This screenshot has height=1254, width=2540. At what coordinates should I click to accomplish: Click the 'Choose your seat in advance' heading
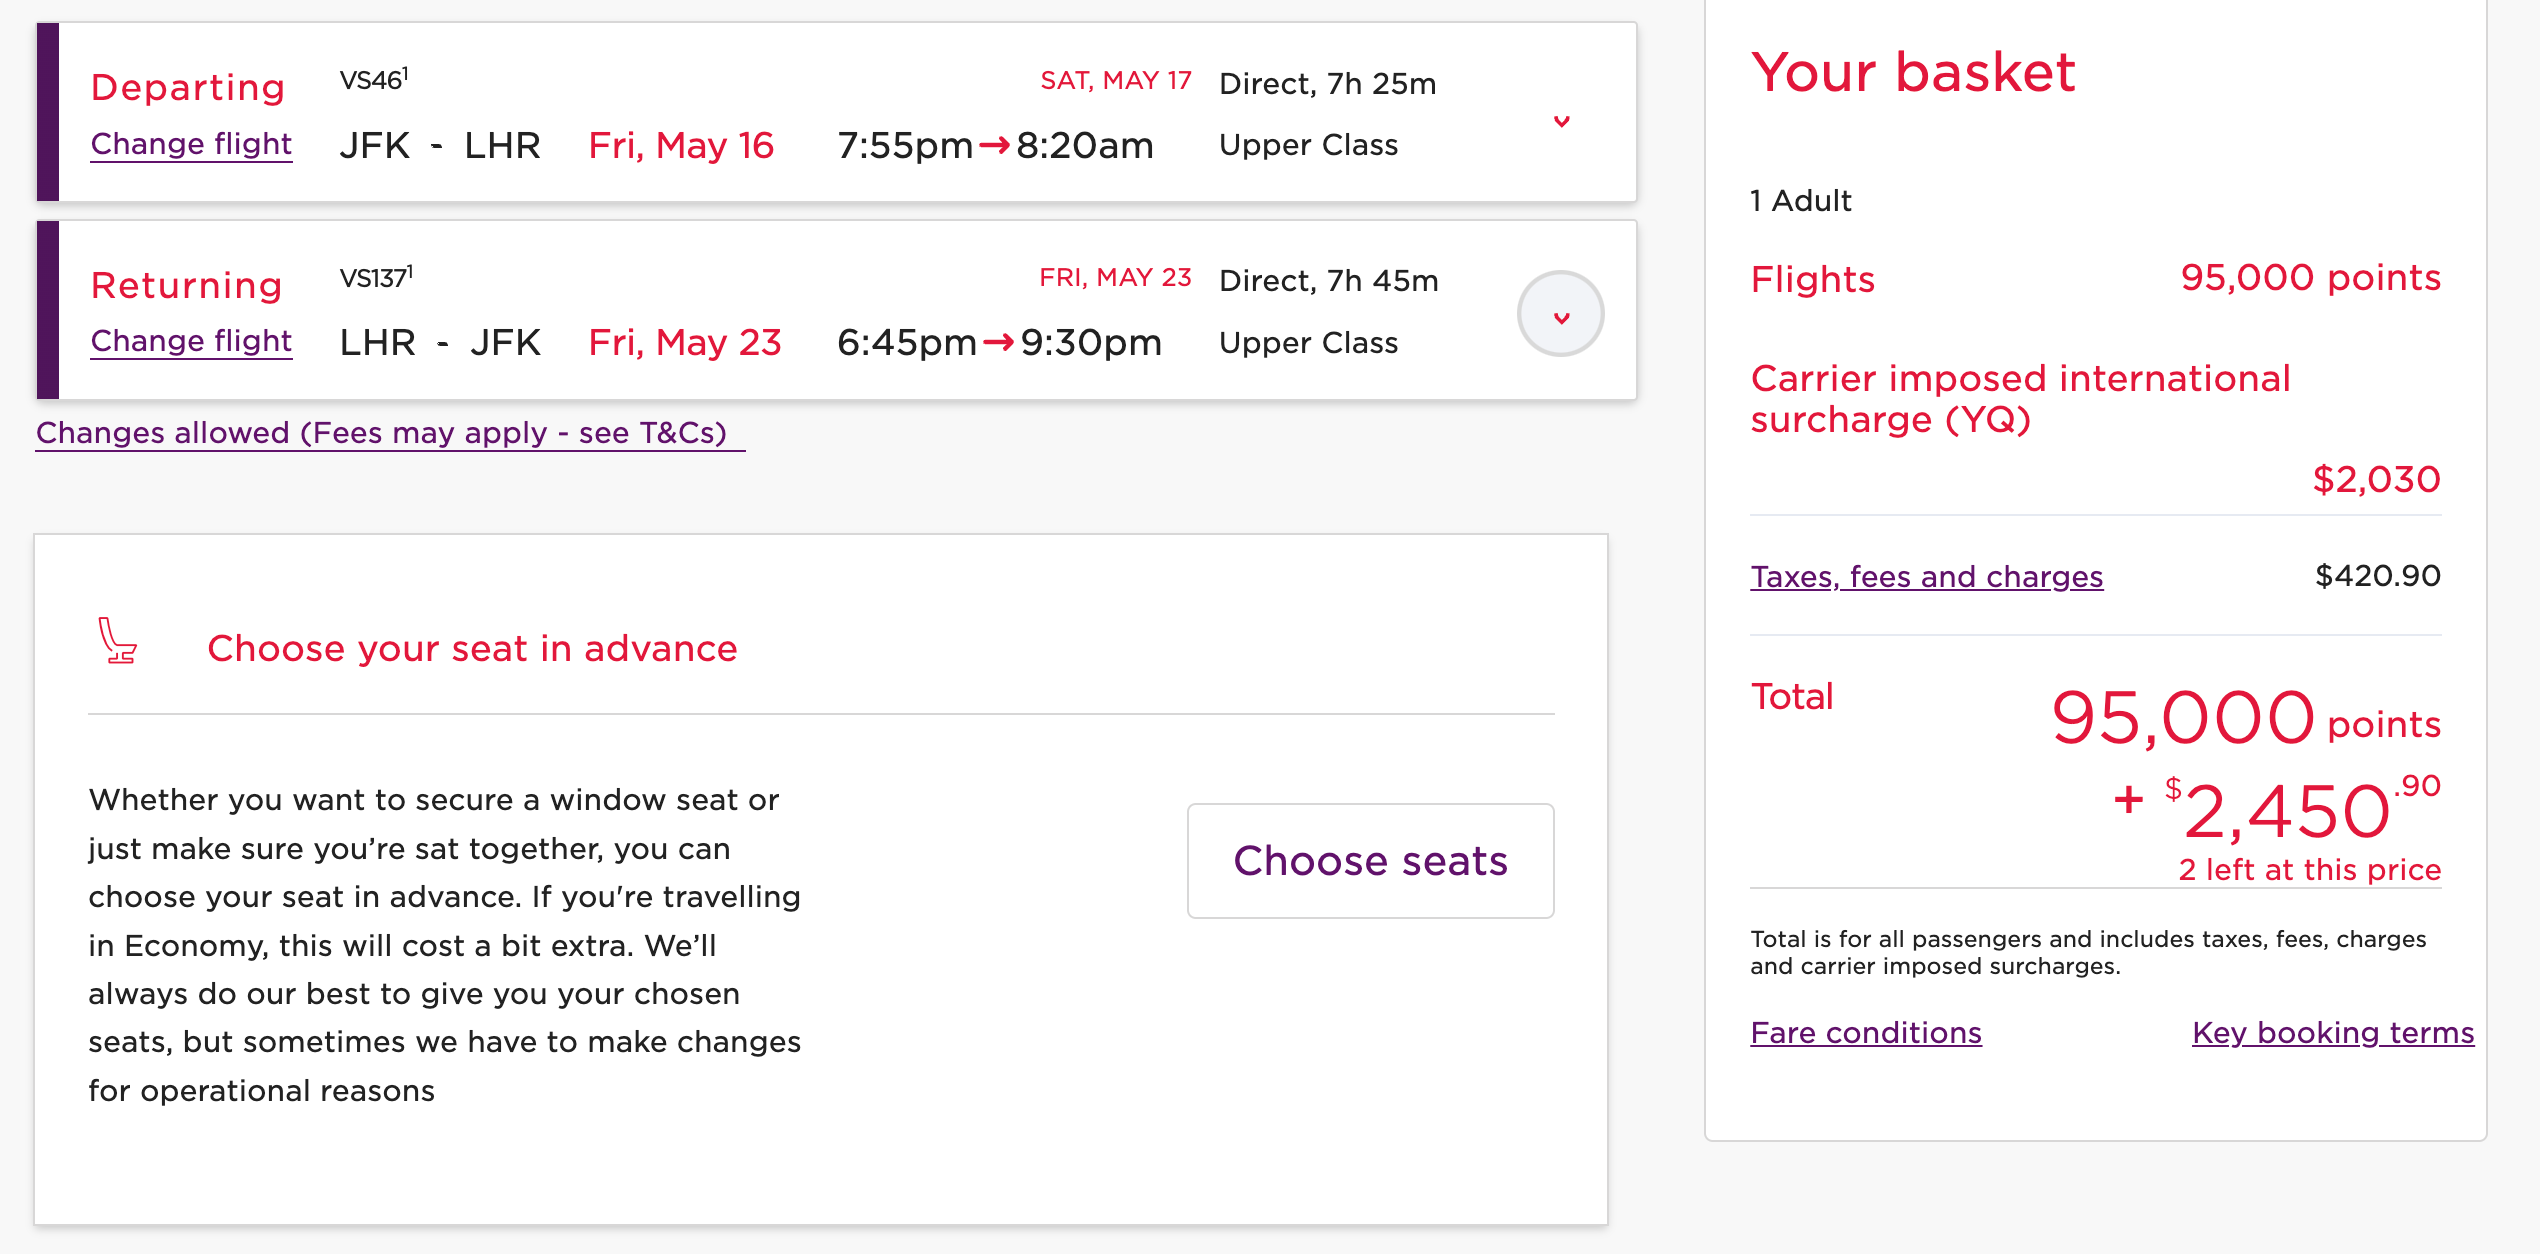472,649
